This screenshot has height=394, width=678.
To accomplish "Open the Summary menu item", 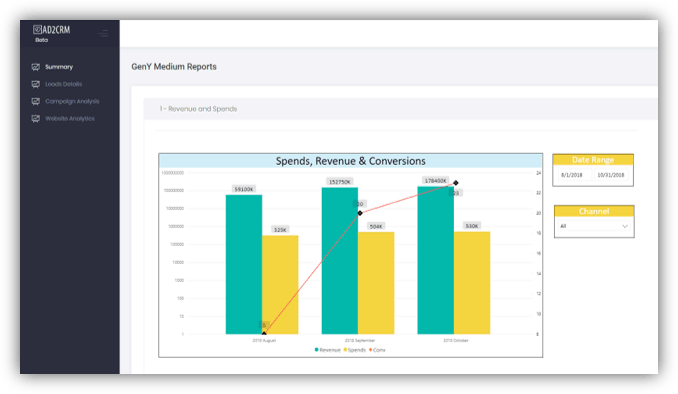I will click(x=59, y=67).
